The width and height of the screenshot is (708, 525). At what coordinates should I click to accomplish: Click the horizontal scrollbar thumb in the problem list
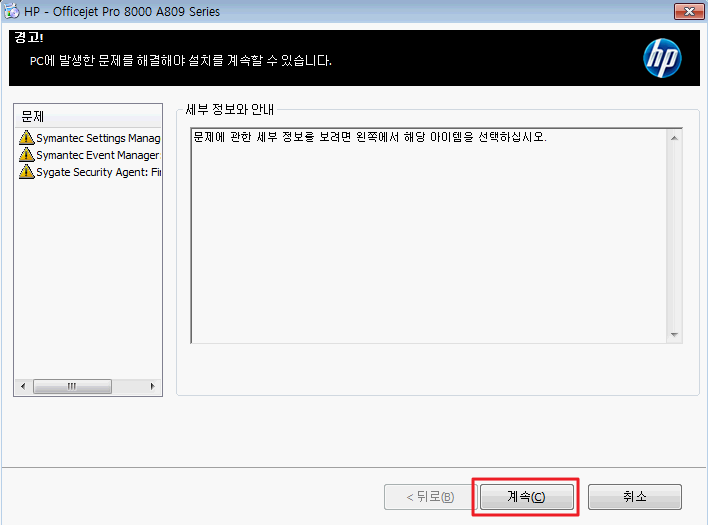coord(72,386)
